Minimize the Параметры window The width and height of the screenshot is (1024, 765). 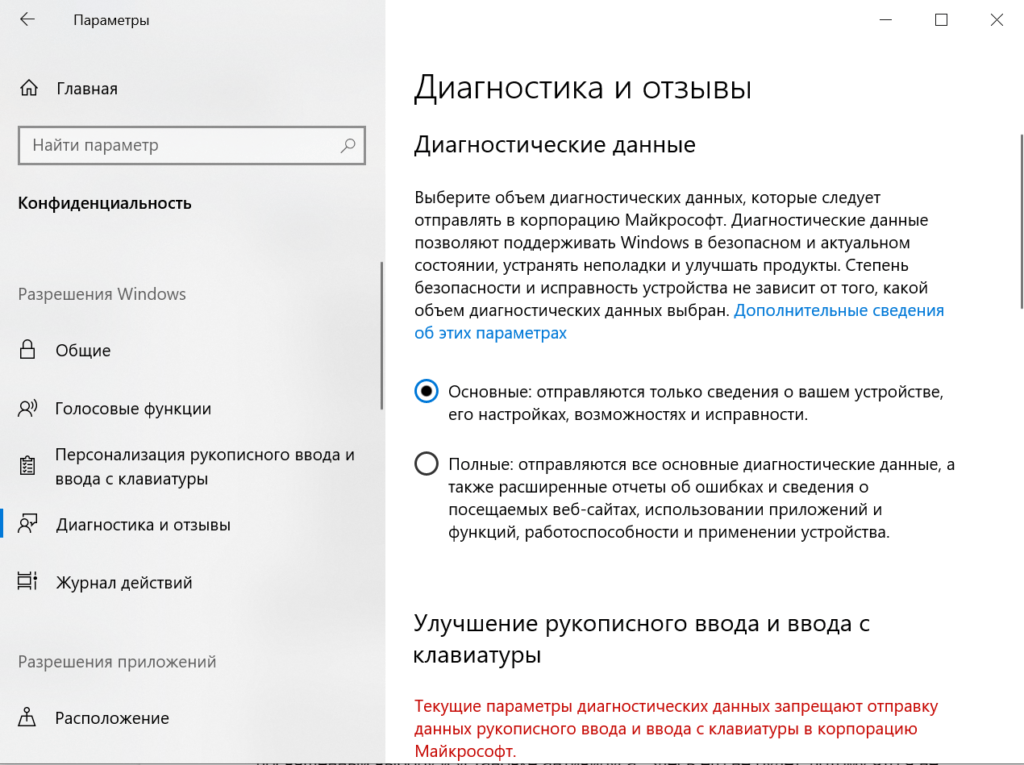point(886,20)
